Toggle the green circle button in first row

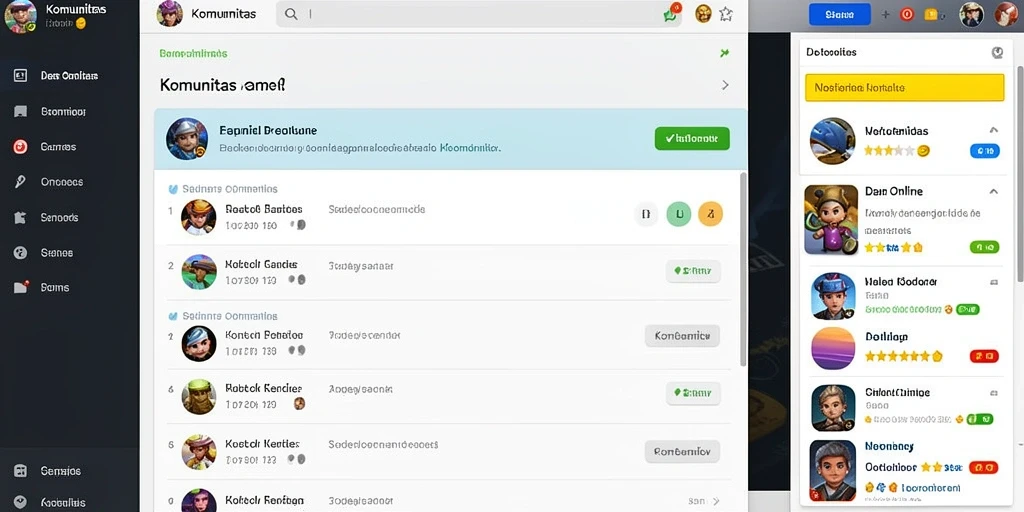tap(679, 214)
